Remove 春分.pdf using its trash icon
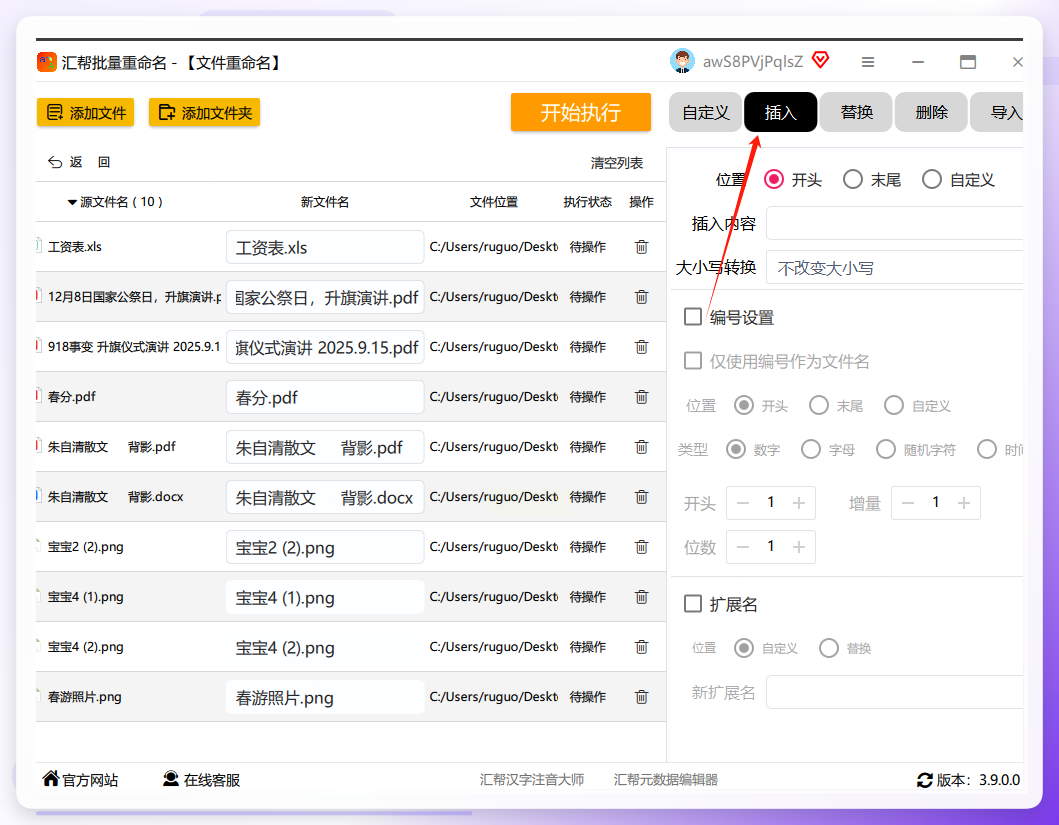 click(641, 397)
